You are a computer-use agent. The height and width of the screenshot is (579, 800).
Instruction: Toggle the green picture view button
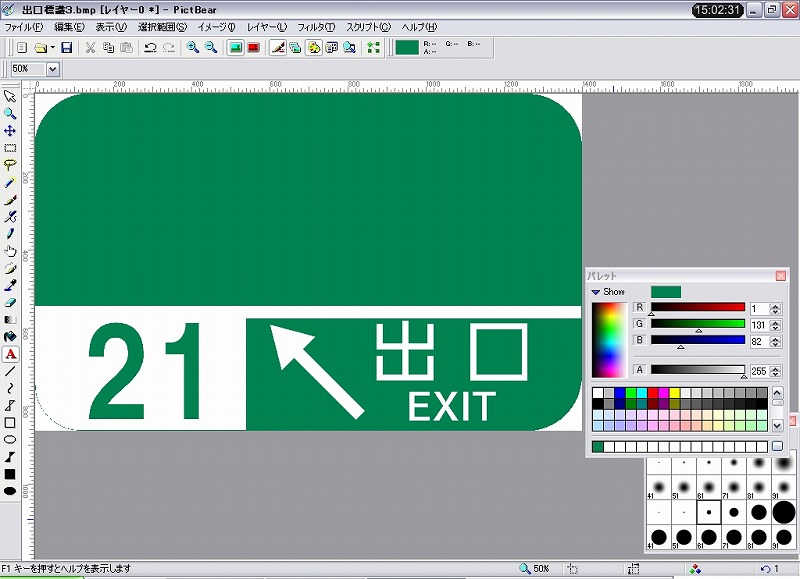pos(235,47)
